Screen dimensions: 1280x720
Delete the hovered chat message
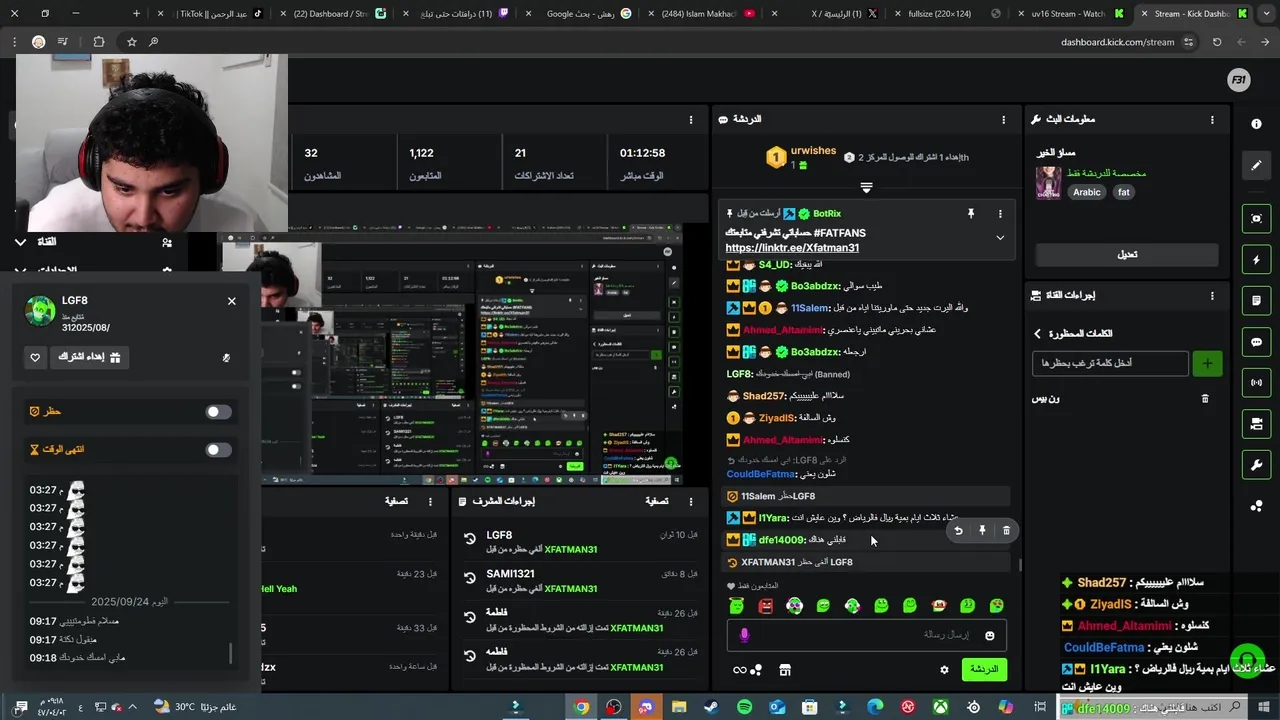(1006, 531)
